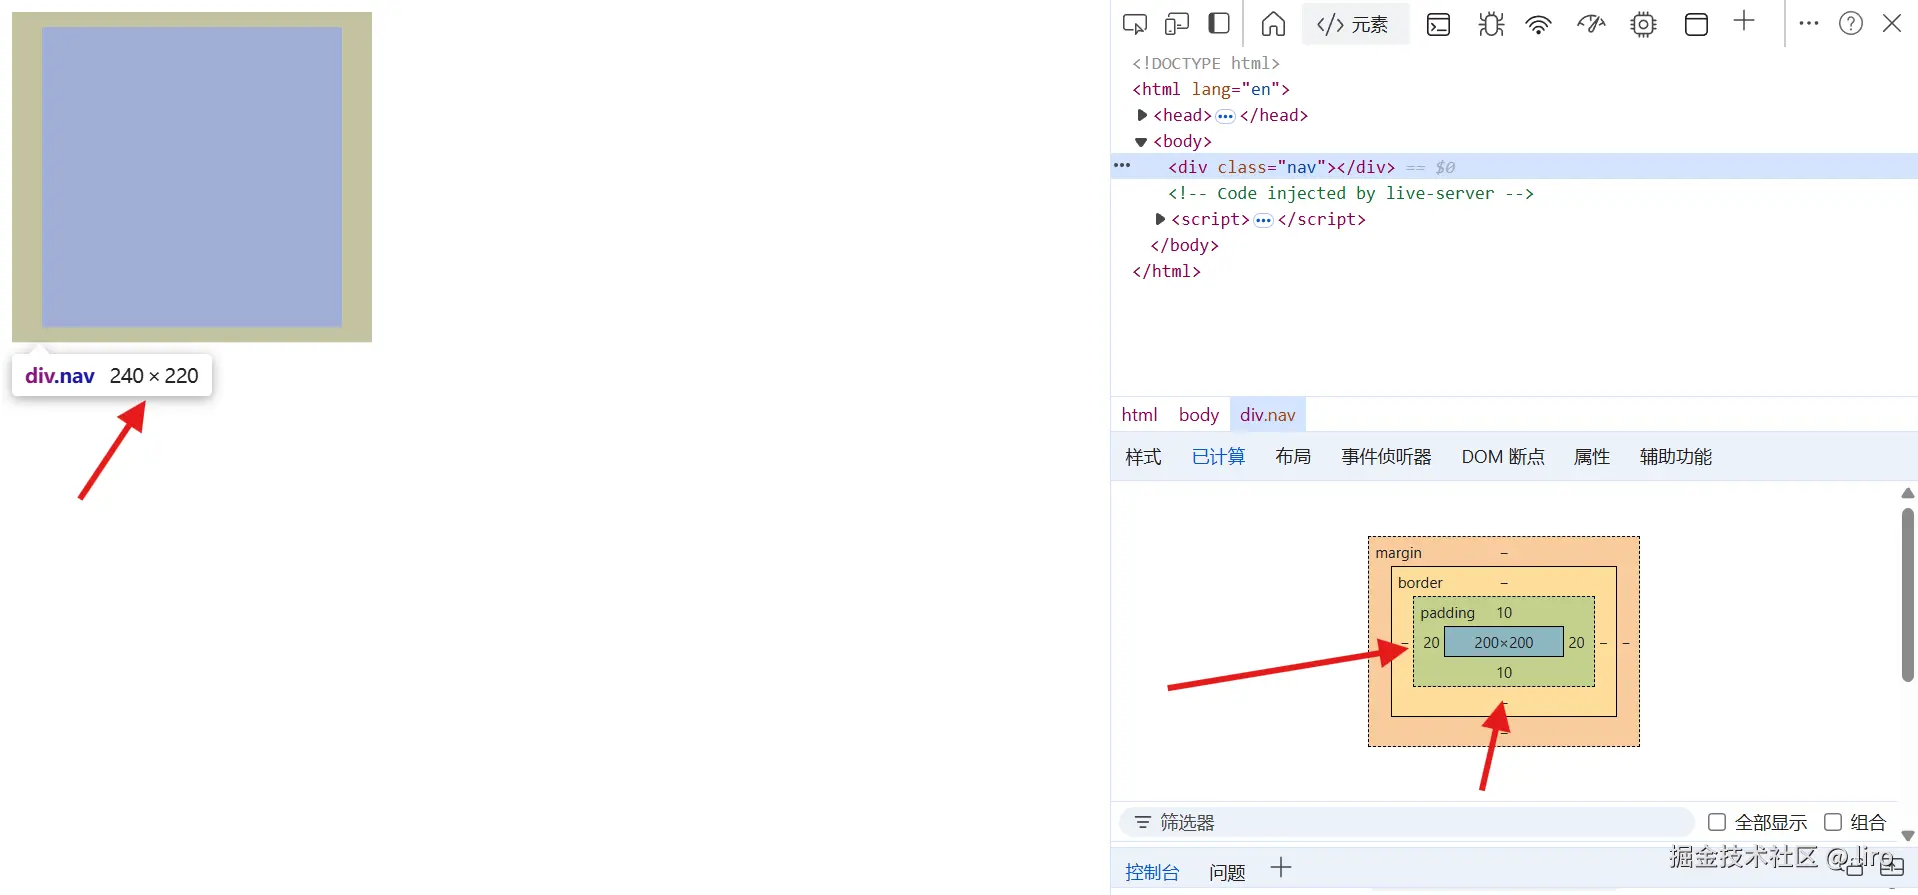
Task: Open actions menu dots beside div.nav row
Action: [x=1122, y=166]
